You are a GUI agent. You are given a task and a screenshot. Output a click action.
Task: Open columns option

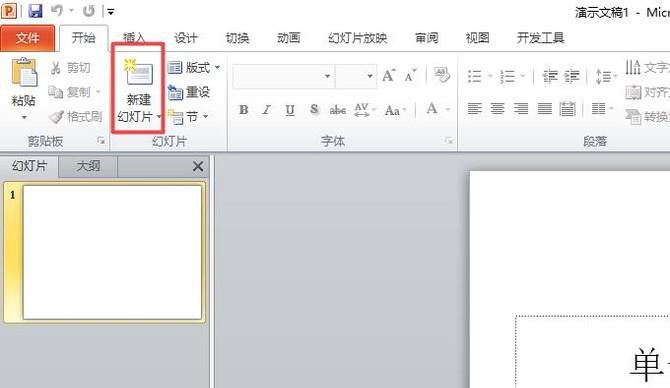click(602, 109)
